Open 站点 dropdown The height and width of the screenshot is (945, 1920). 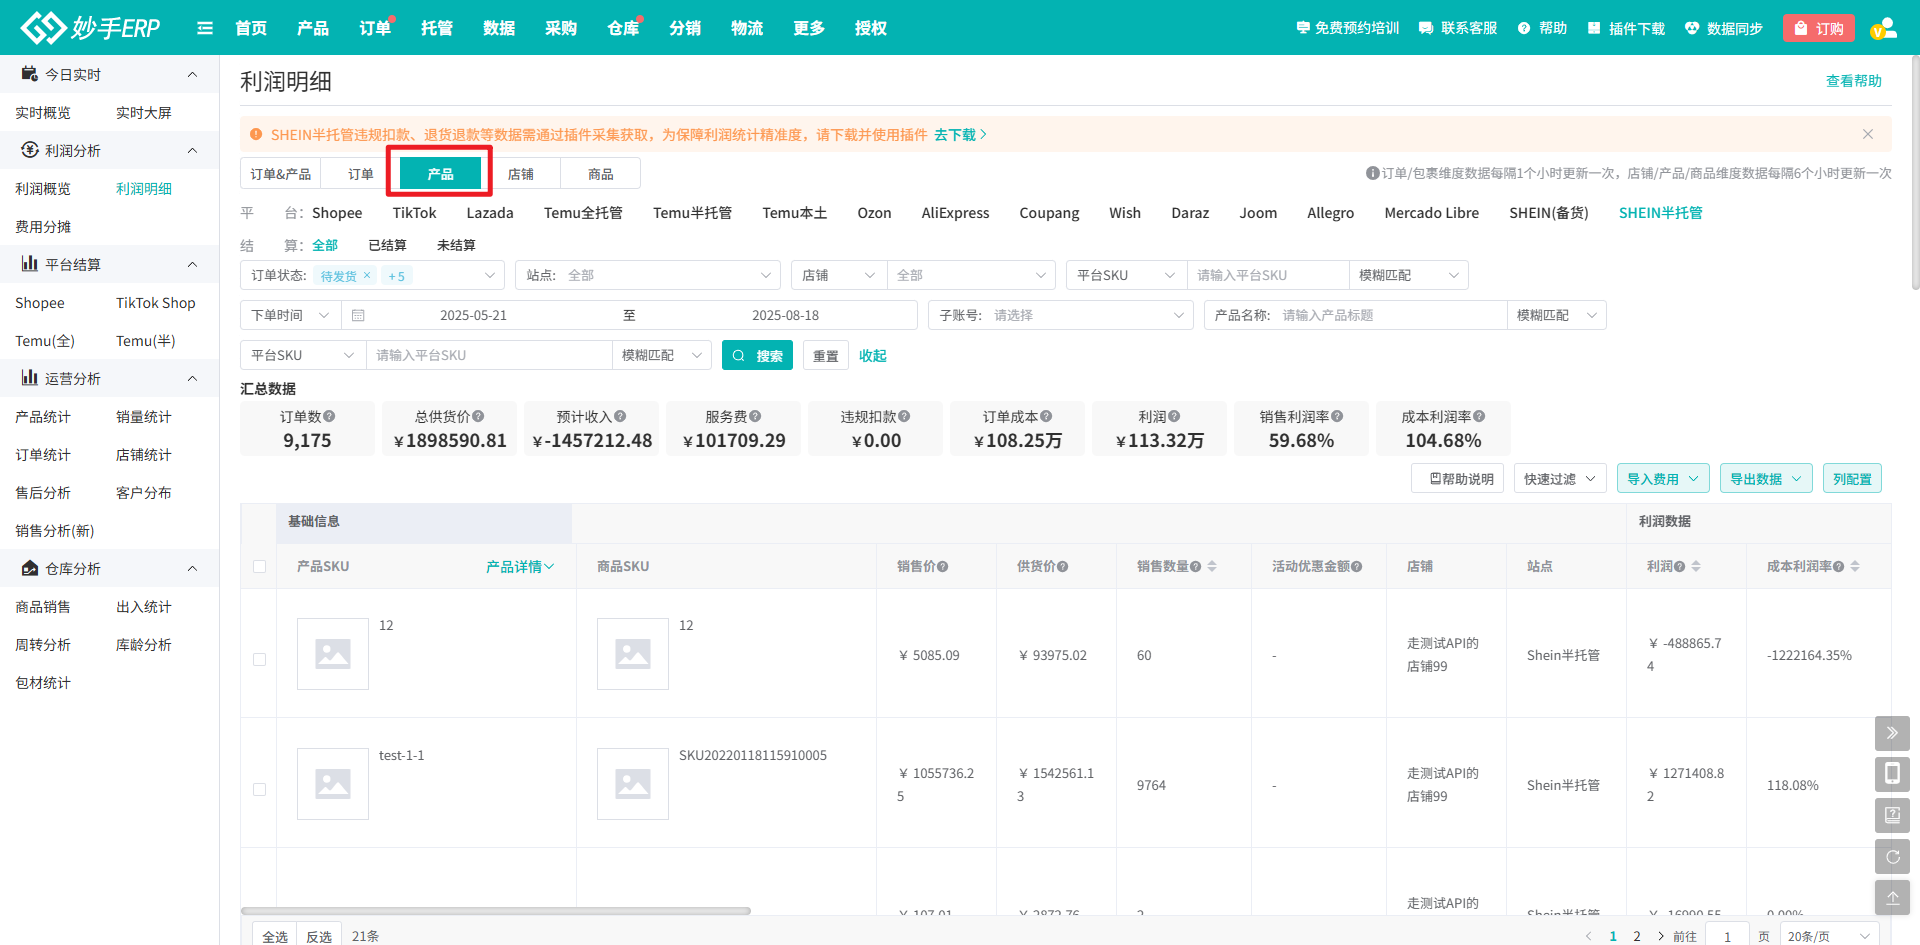click(648, 275)
